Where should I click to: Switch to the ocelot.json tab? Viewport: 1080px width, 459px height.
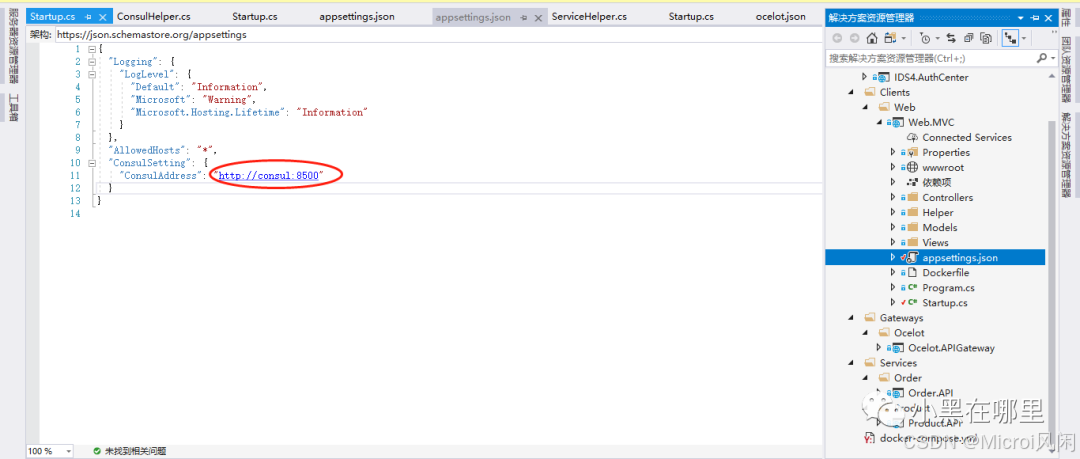[x=780, y=17]
